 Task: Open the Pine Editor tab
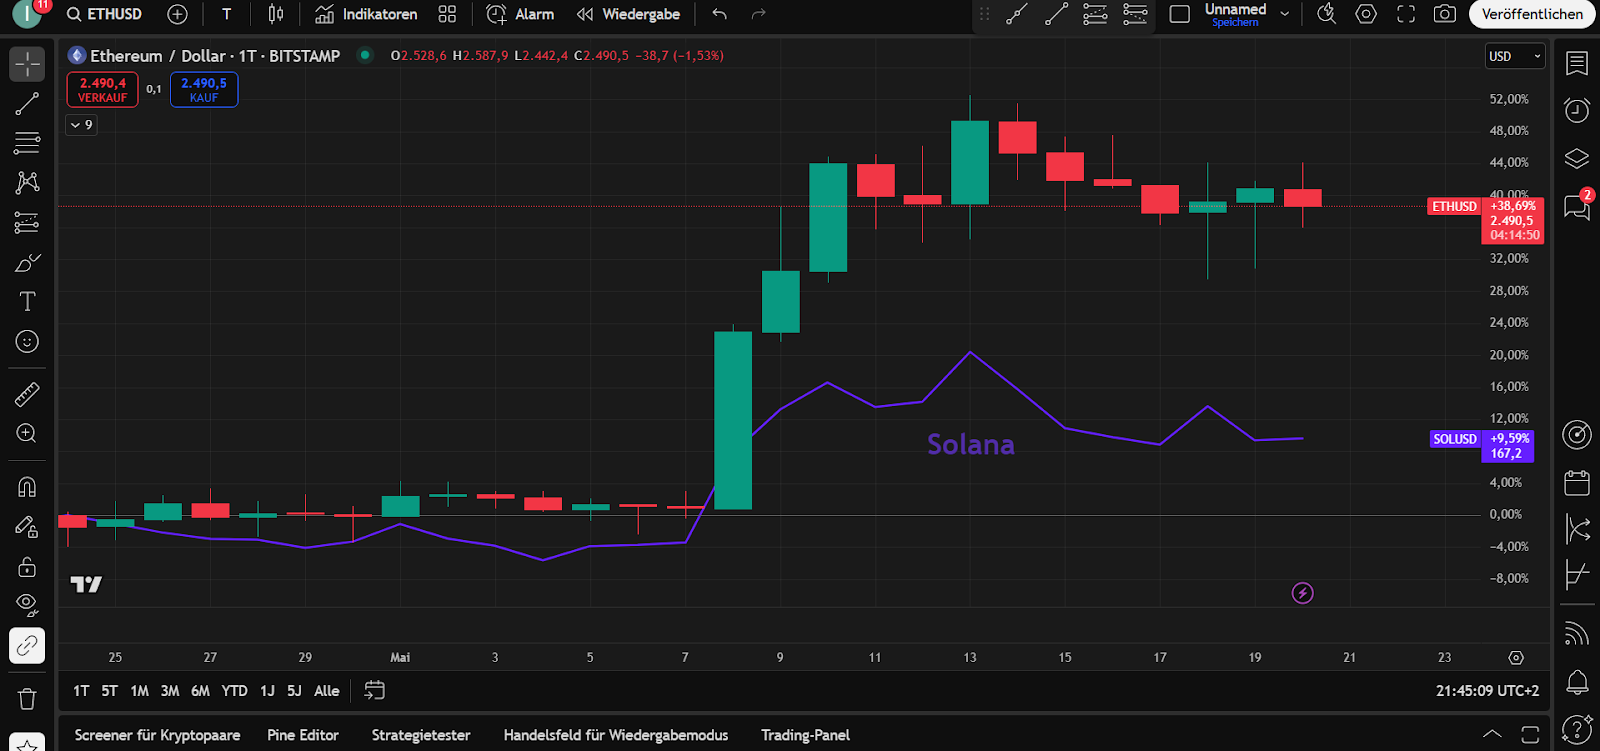[303, 735]
